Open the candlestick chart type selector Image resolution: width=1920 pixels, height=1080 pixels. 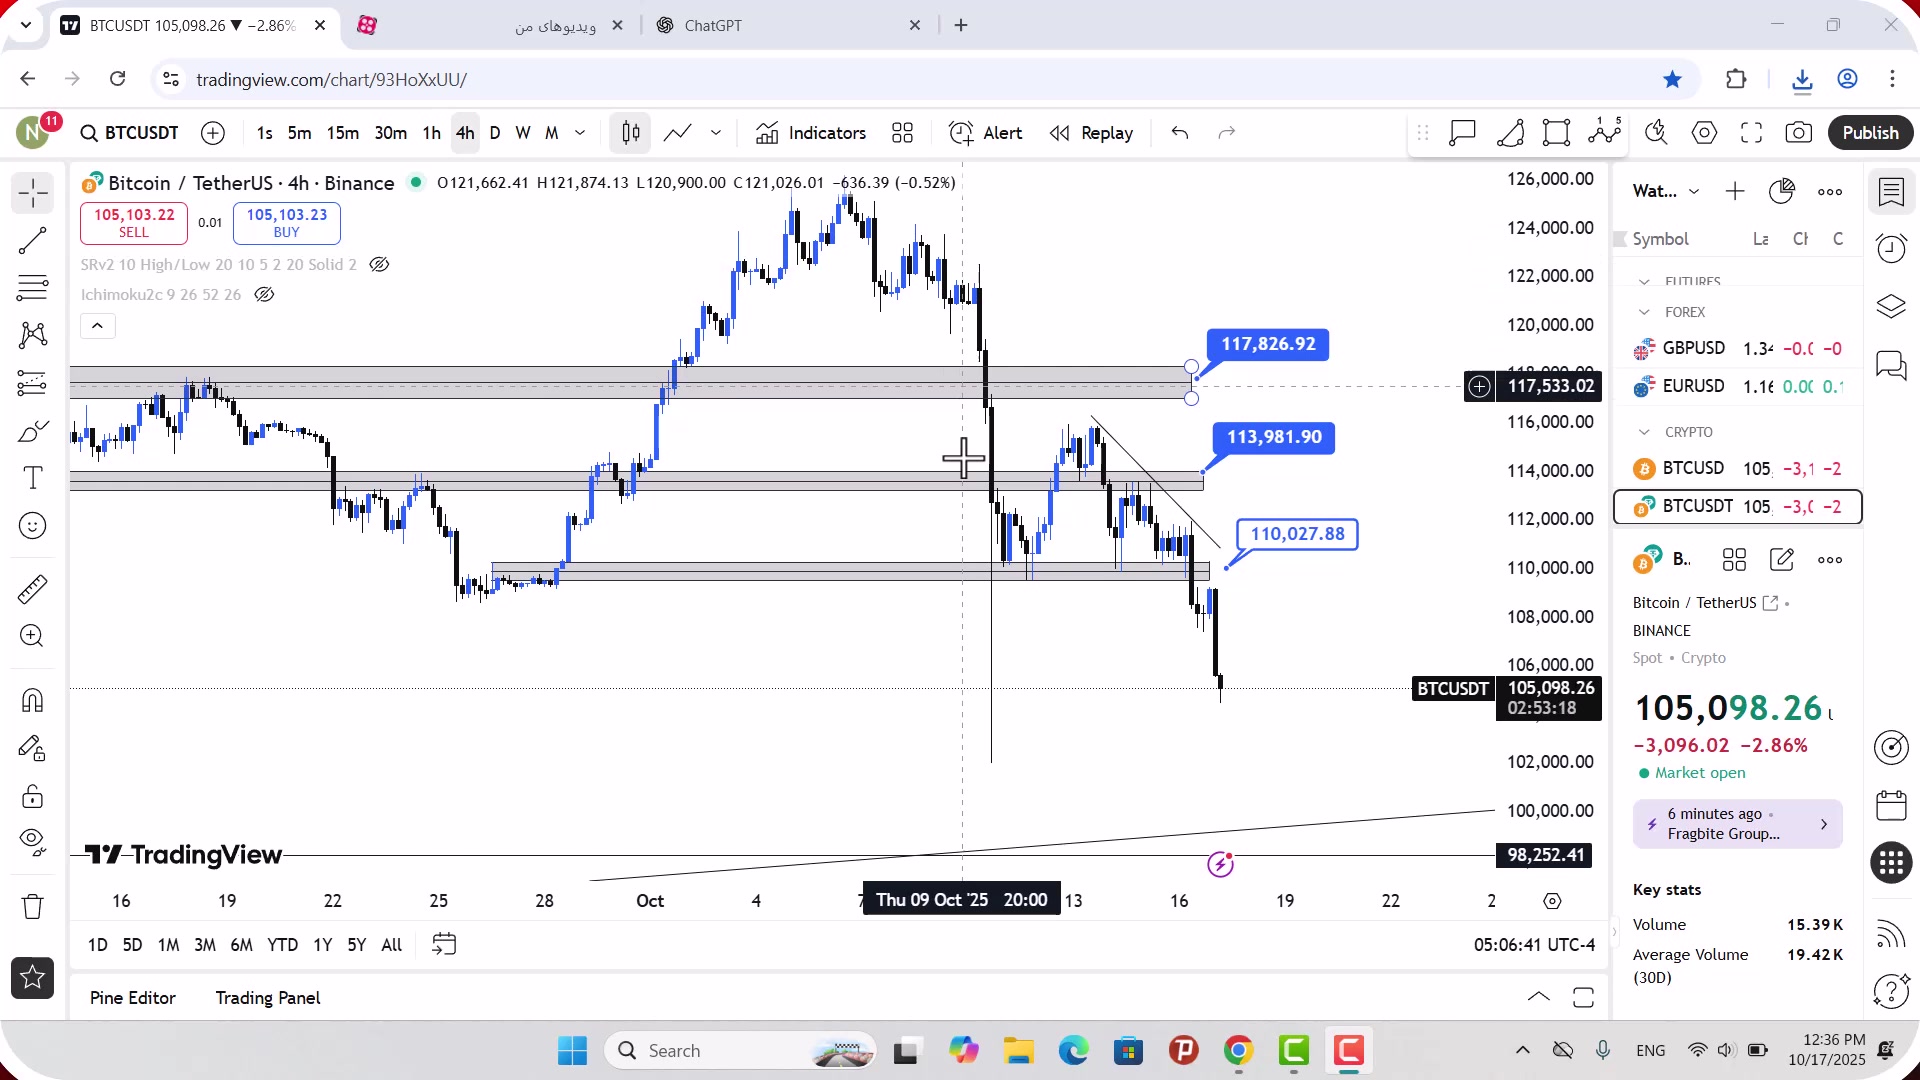pyautogui.click(x=630, y=133)
